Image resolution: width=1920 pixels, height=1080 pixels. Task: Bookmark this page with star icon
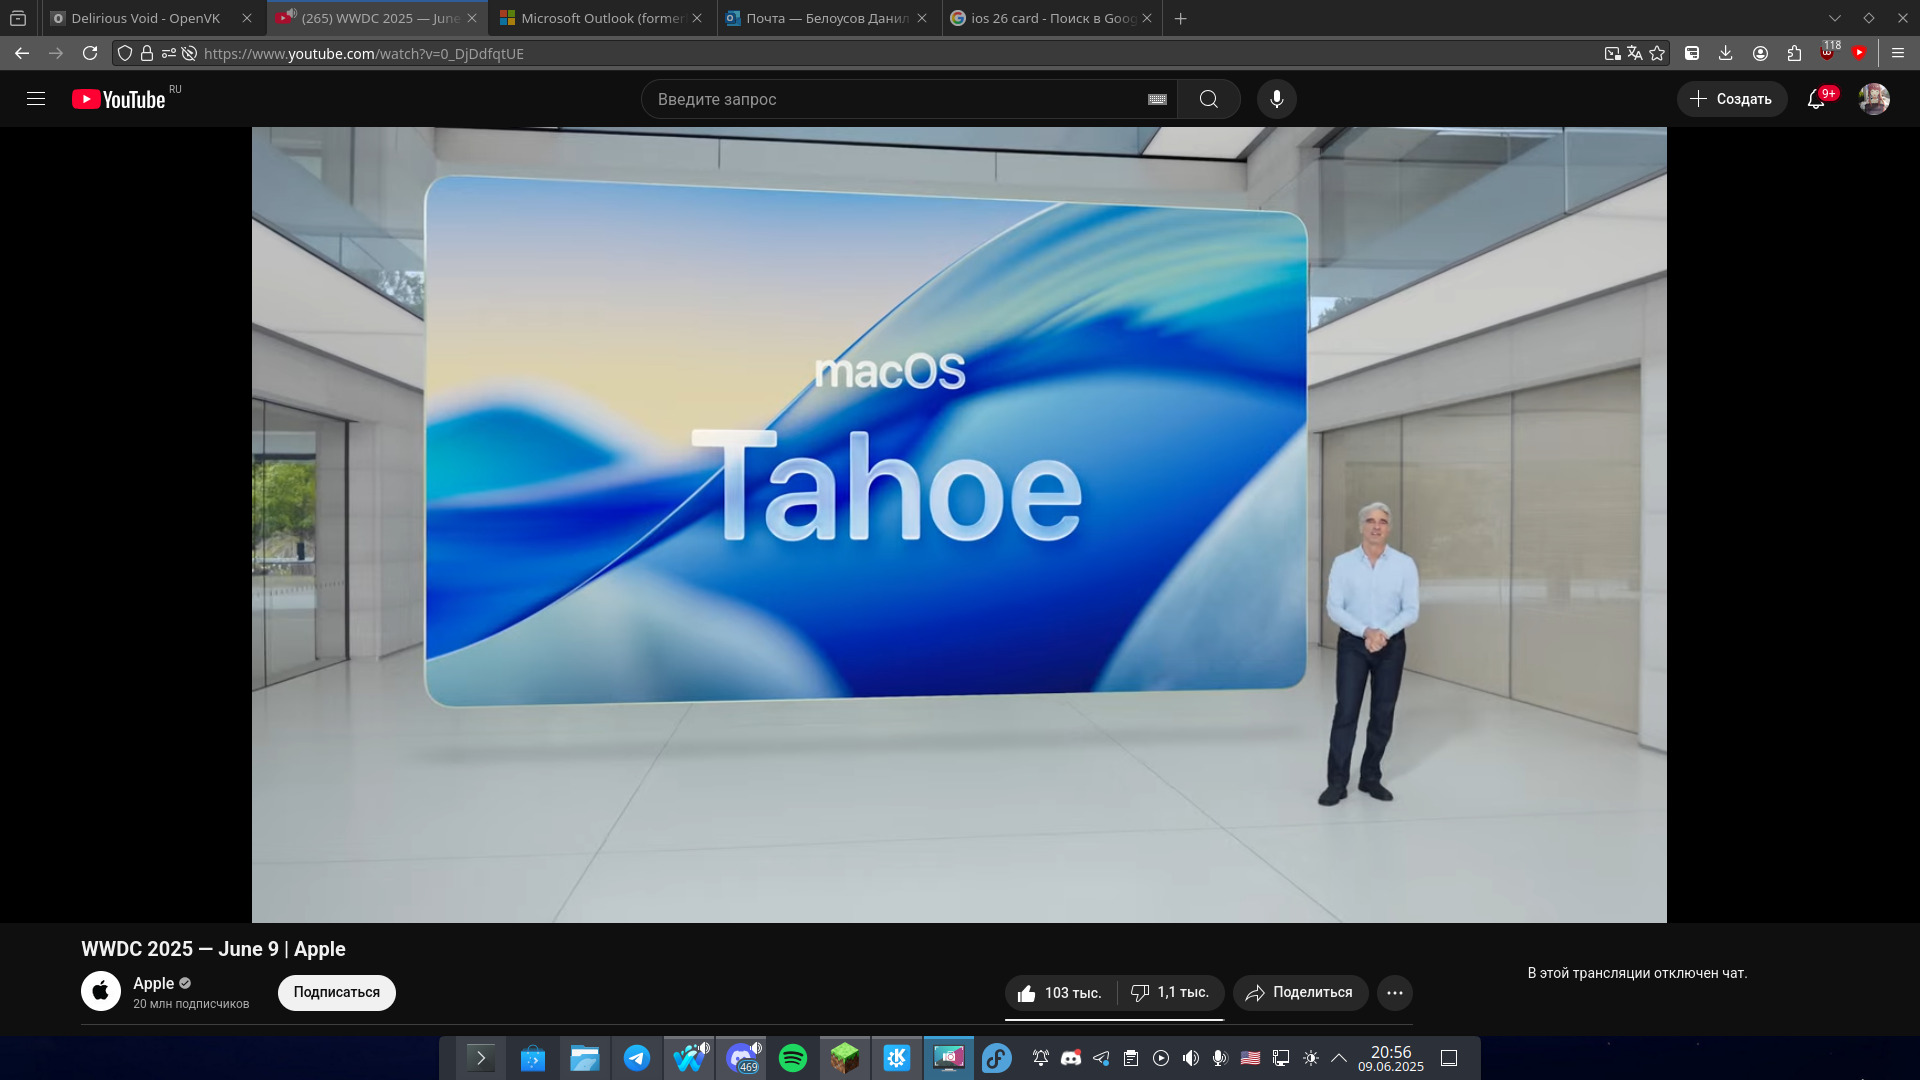pyautogui.click(x=1658, y=53)
